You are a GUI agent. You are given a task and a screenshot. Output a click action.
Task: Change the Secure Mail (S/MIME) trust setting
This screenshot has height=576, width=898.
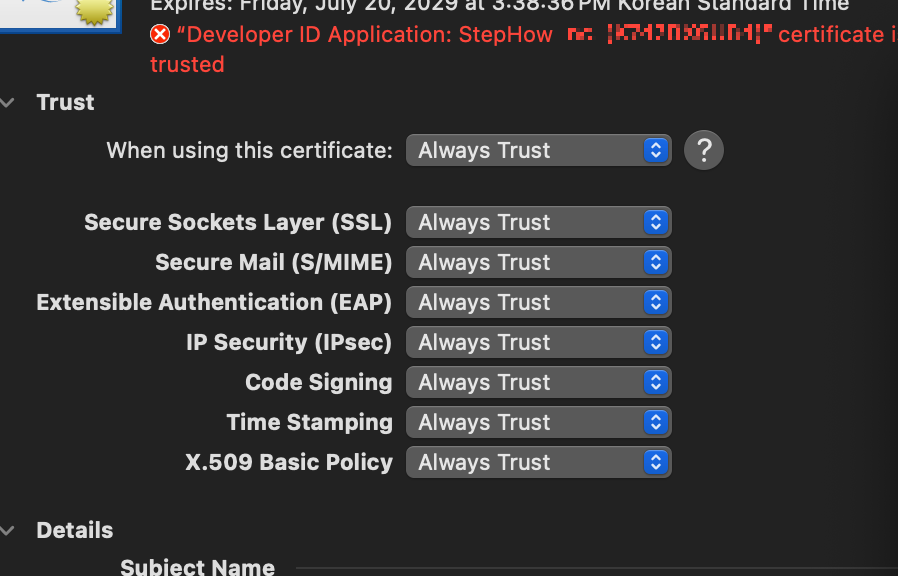pyautogui.click(x=538, y=262)
